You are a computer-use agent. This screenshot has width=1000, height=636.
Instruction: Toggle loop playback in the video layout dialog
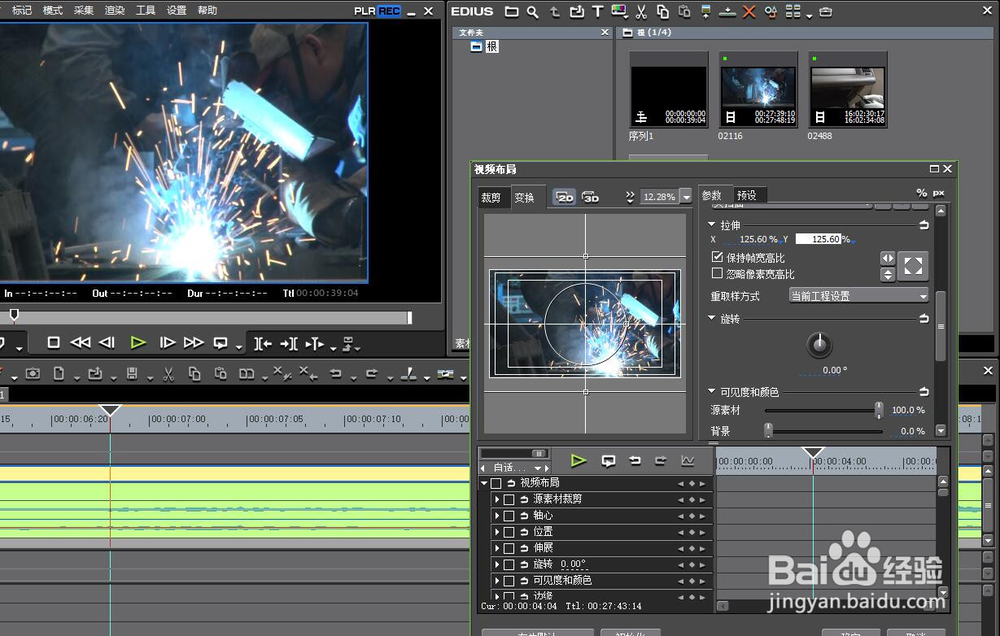coord(608,461)
